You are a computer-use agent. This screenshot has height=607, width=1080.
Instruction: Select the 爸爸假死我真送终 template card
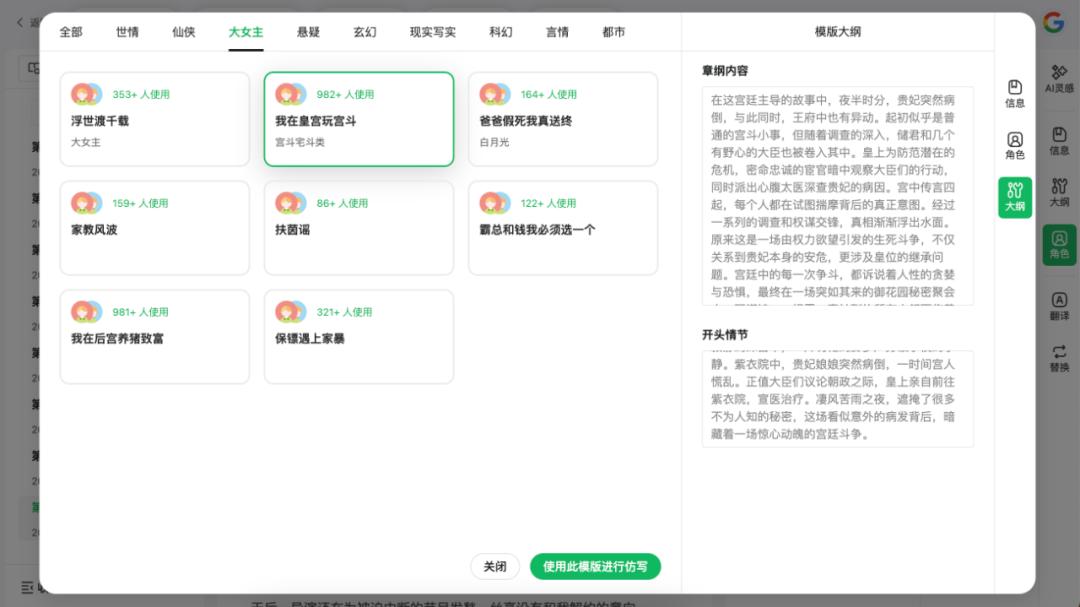[x=563, y=119]
